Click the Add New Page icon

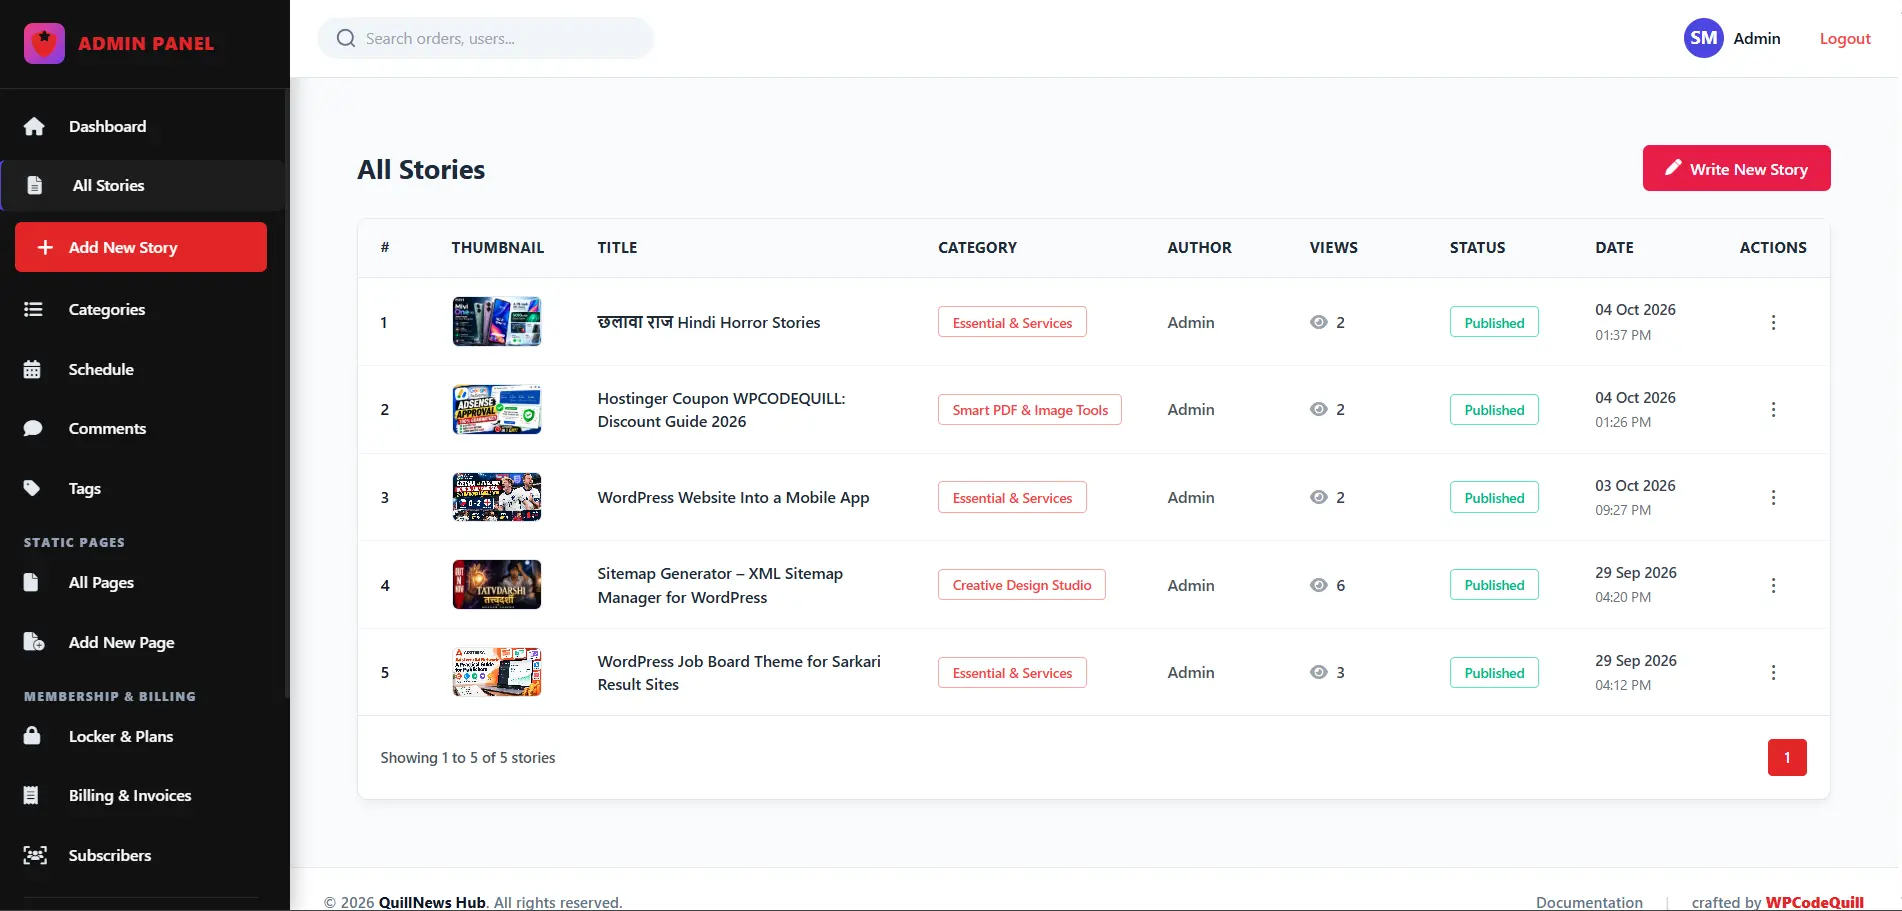point(34,642)
